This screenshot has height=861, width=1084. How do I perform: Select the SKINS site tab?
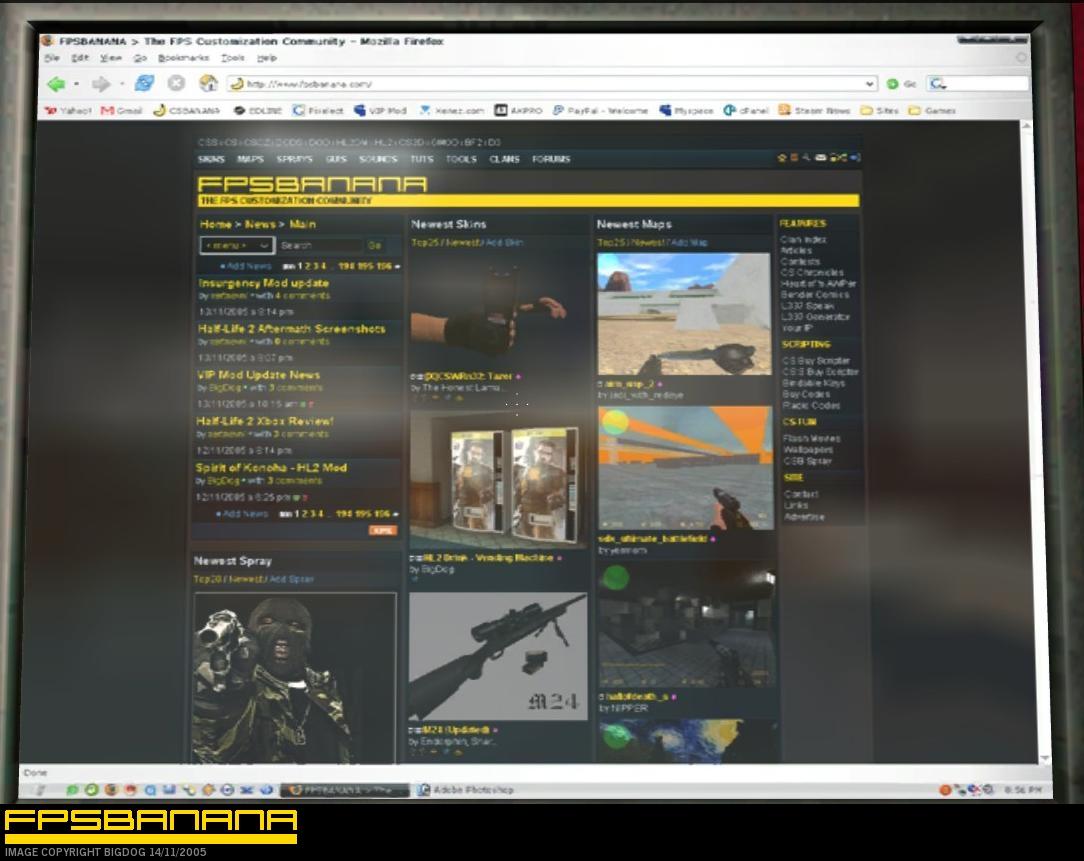[x=211, y=159]
